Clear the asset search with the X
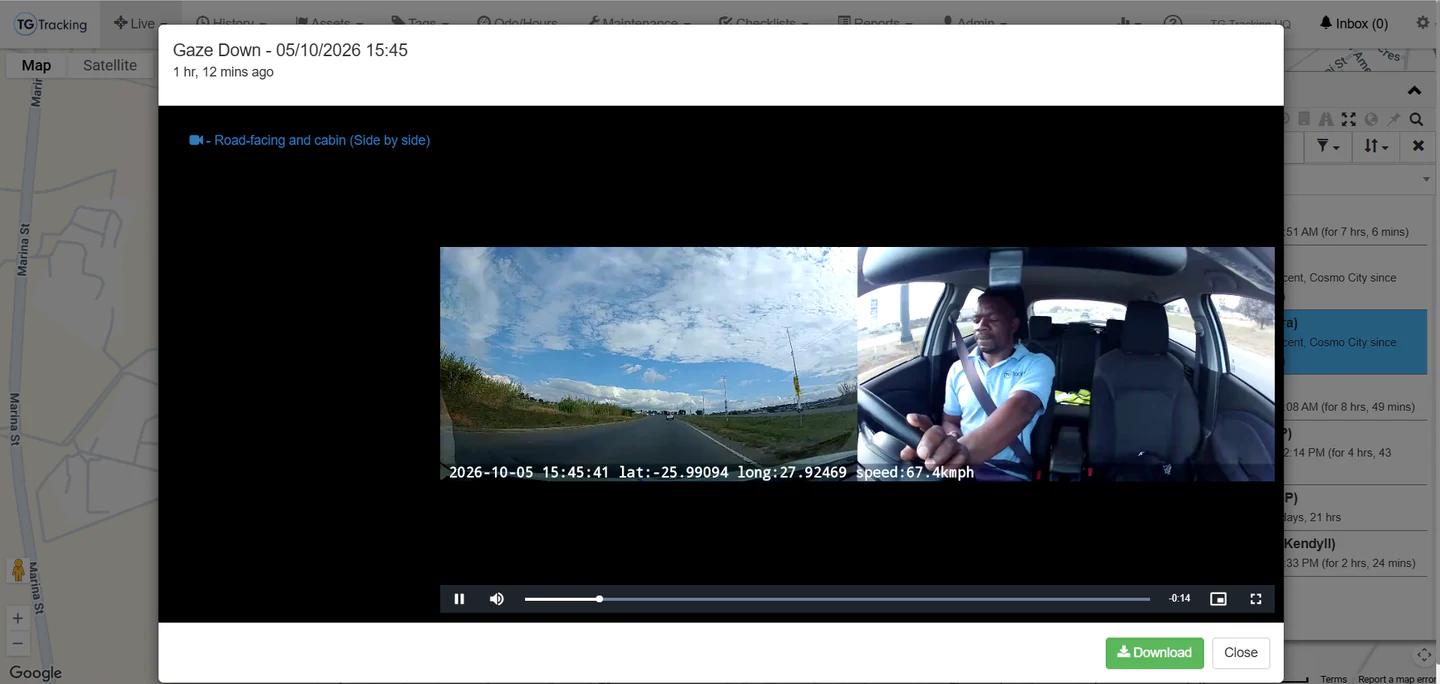1440x684 pixels. tap(1418, 146)
